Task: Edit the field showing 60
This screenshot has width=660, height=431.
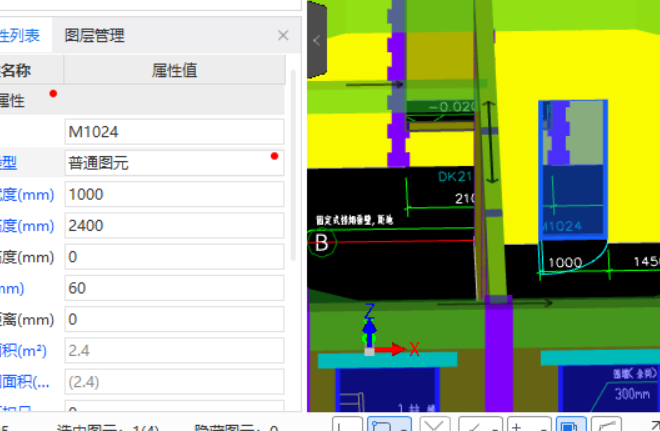Action: click(x=174, y=288)
